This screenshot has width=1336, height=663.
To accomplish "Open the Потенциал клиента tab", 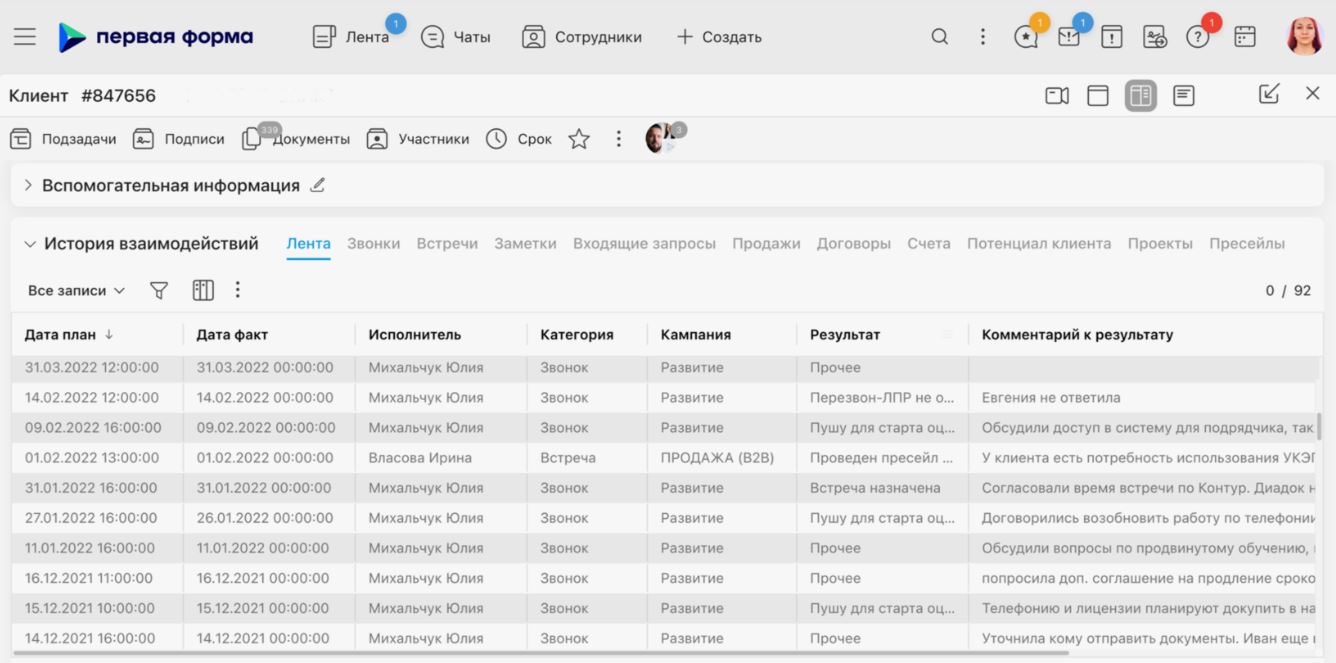I will (x=1039, y=244).
